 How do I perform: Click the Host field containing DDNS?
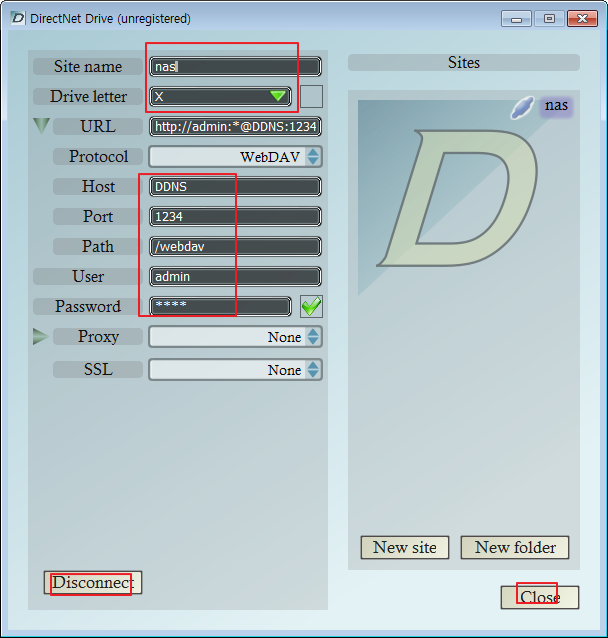[x=235, y=187]
